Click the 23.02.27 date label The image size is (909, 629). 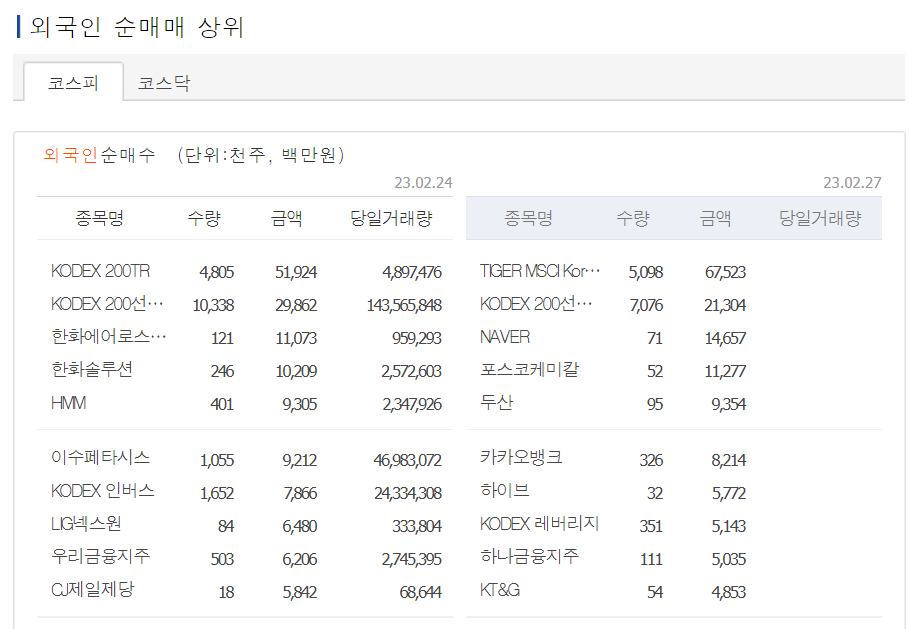click(x=852, y=183)
